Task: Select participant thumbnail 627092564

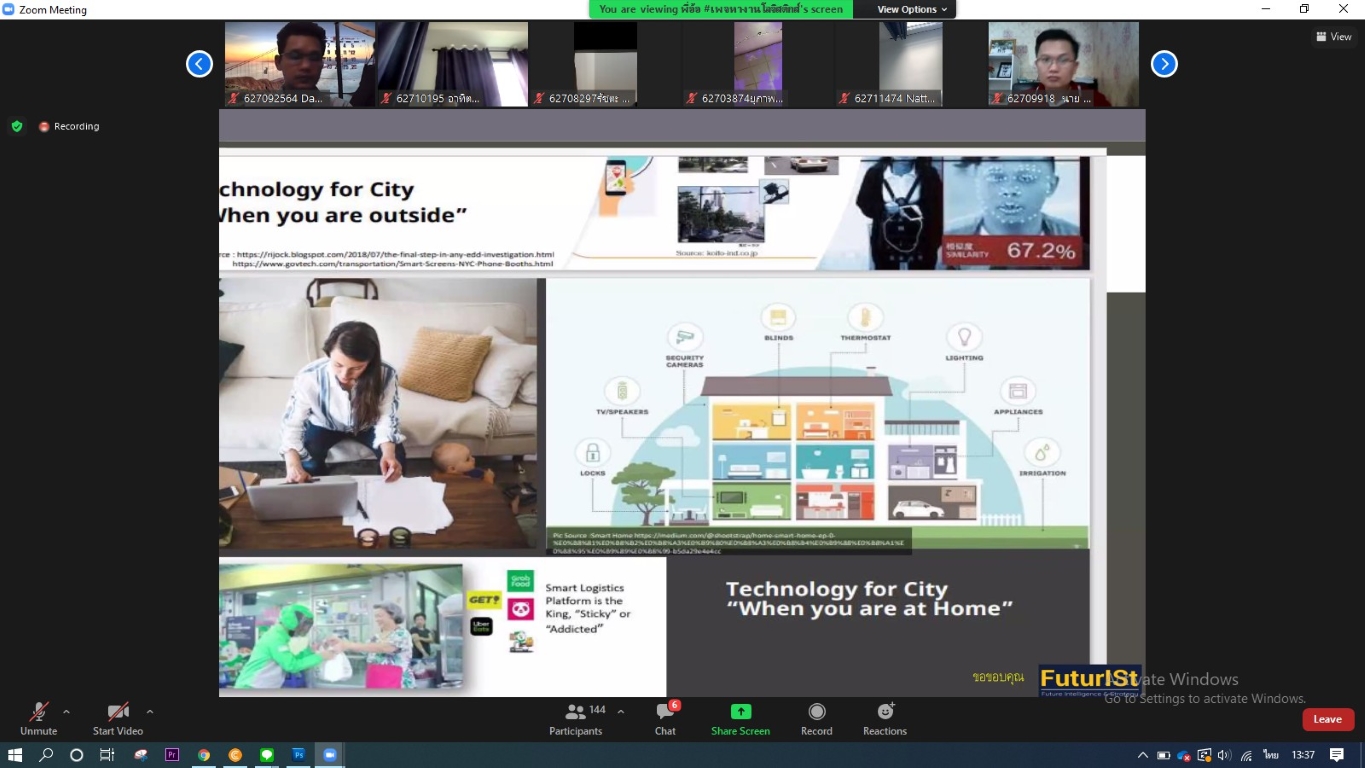Action: (x=299, y=64)
